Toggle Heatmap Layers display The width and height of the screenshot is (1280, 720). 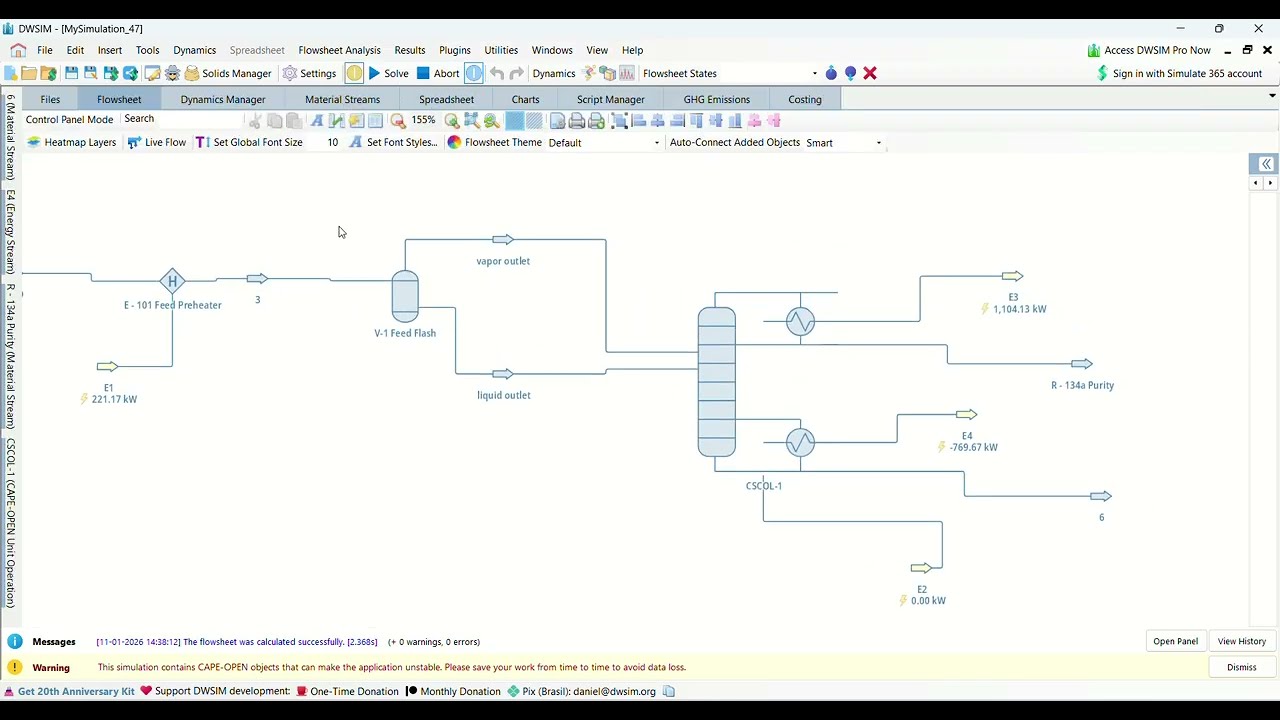click(71, 142)
